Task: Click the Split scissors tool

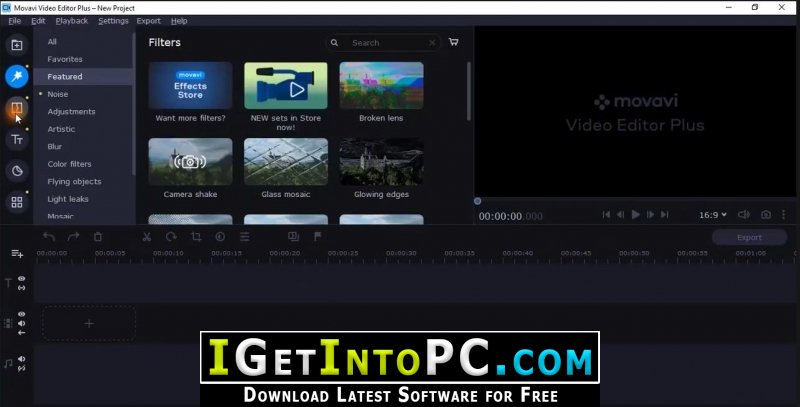Action: pyautogui.click(x=147, y=237)
